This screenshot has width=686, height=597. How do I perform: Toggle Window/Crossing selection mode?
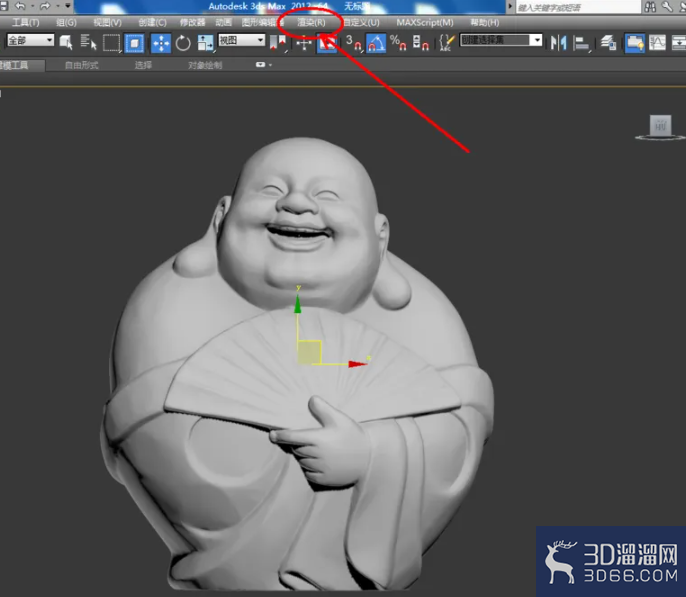coord(134,43)
